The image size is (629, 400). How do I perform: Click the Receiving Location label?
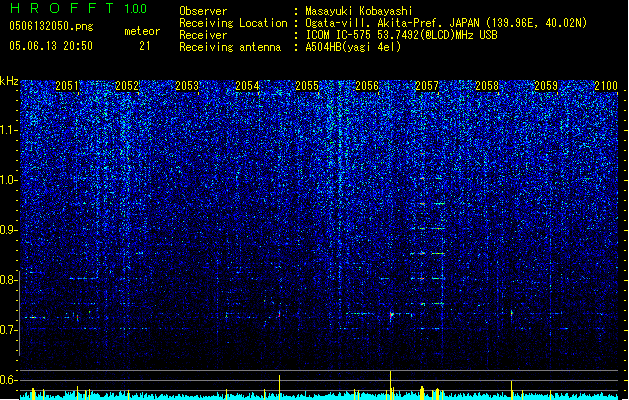pyautogui.click(x=233, y=23)
